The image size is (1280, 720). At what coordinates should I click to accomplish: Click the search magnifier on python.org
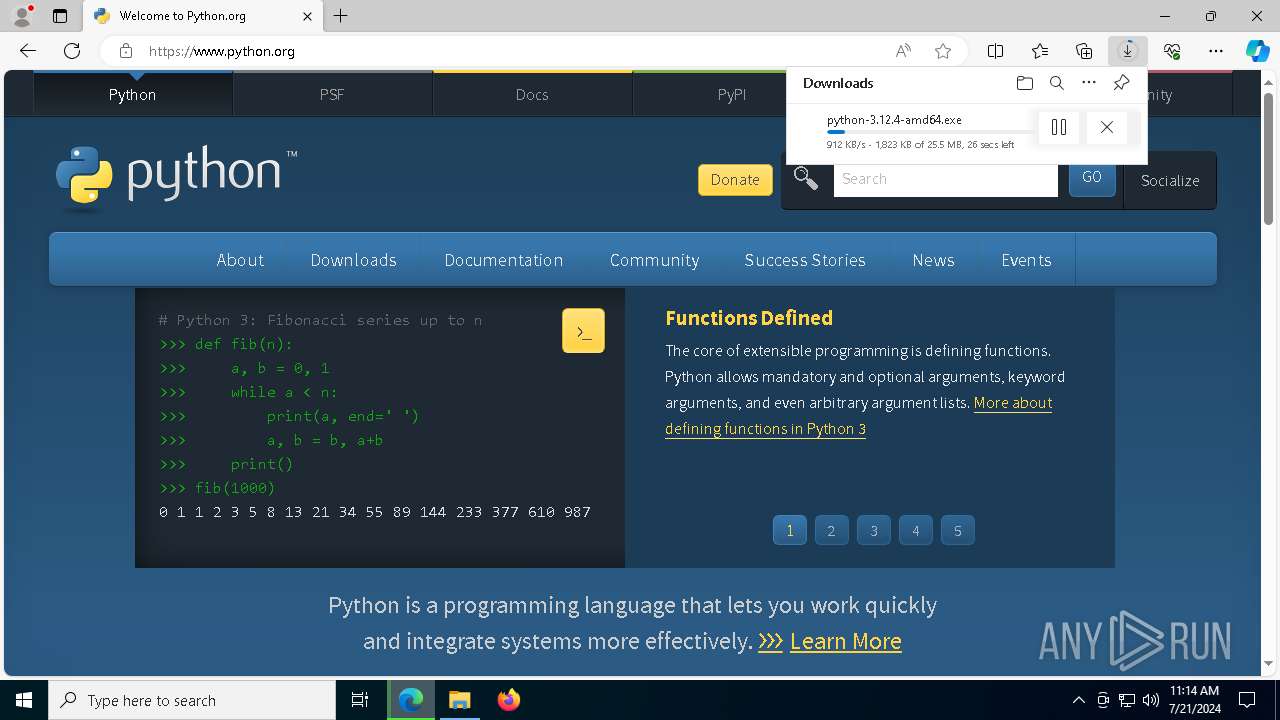tap(806, 179)
